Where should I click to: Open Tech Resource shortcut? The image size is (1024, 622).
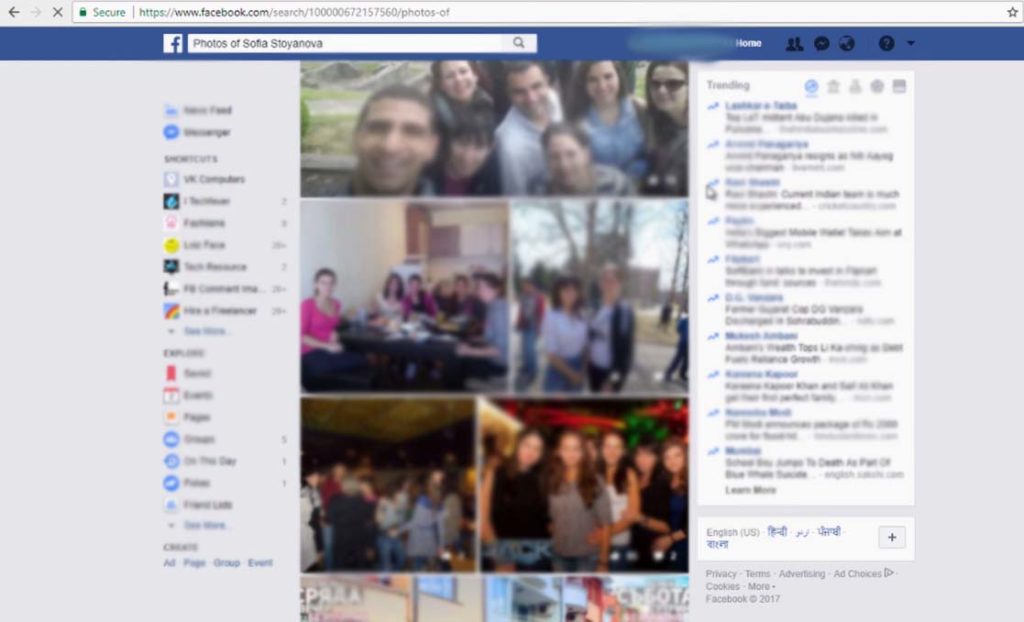coord(206,267)
